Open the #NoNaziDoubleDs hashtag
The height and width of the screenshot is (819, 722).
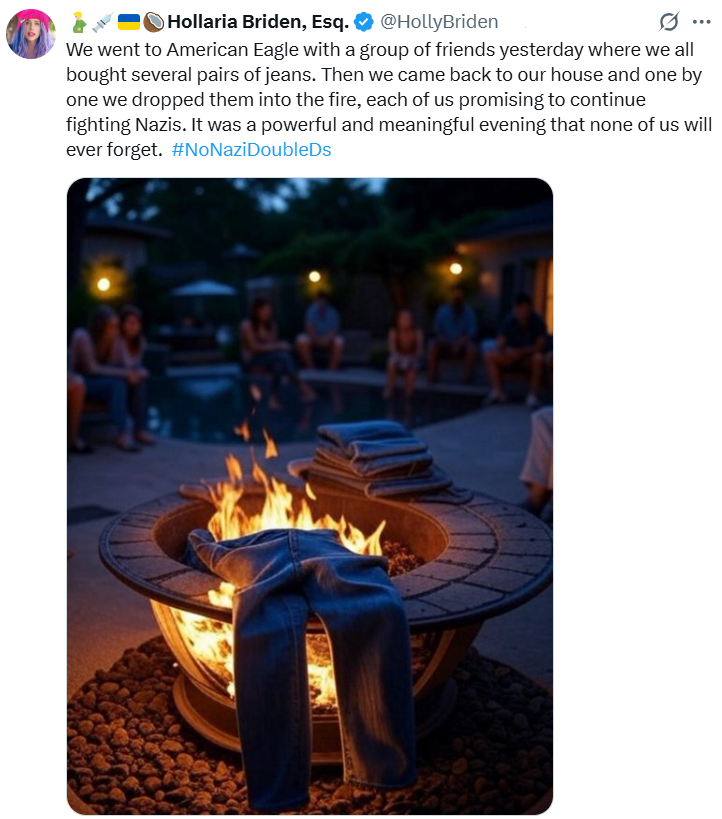click(x=251, y=150)
